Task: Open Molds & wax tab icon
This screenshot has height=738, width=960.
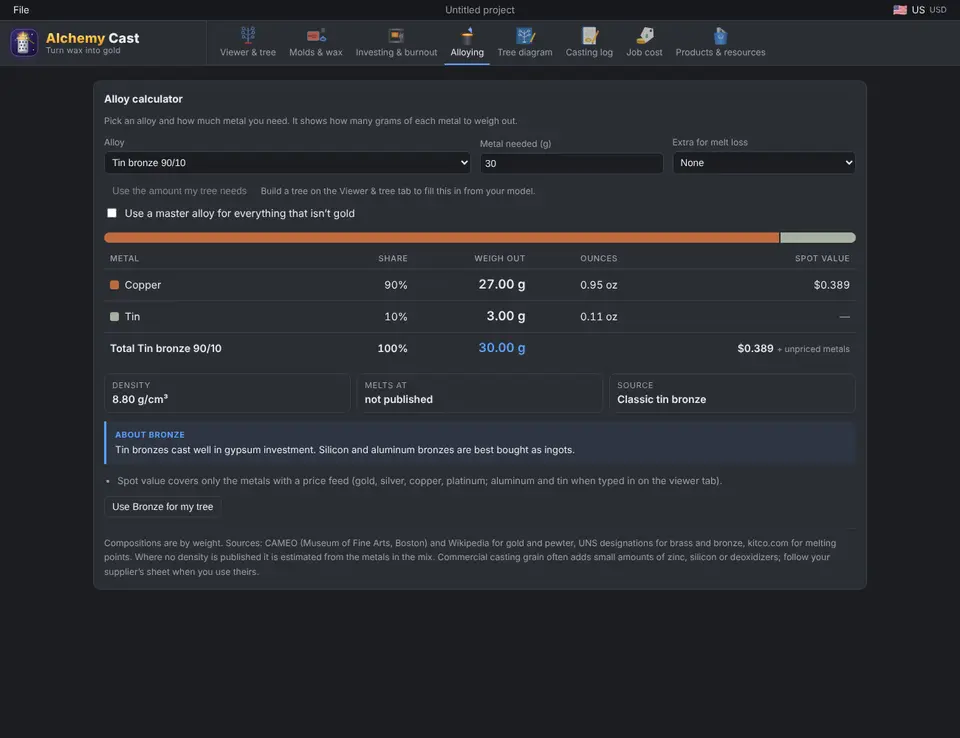Action: (316, 35)
